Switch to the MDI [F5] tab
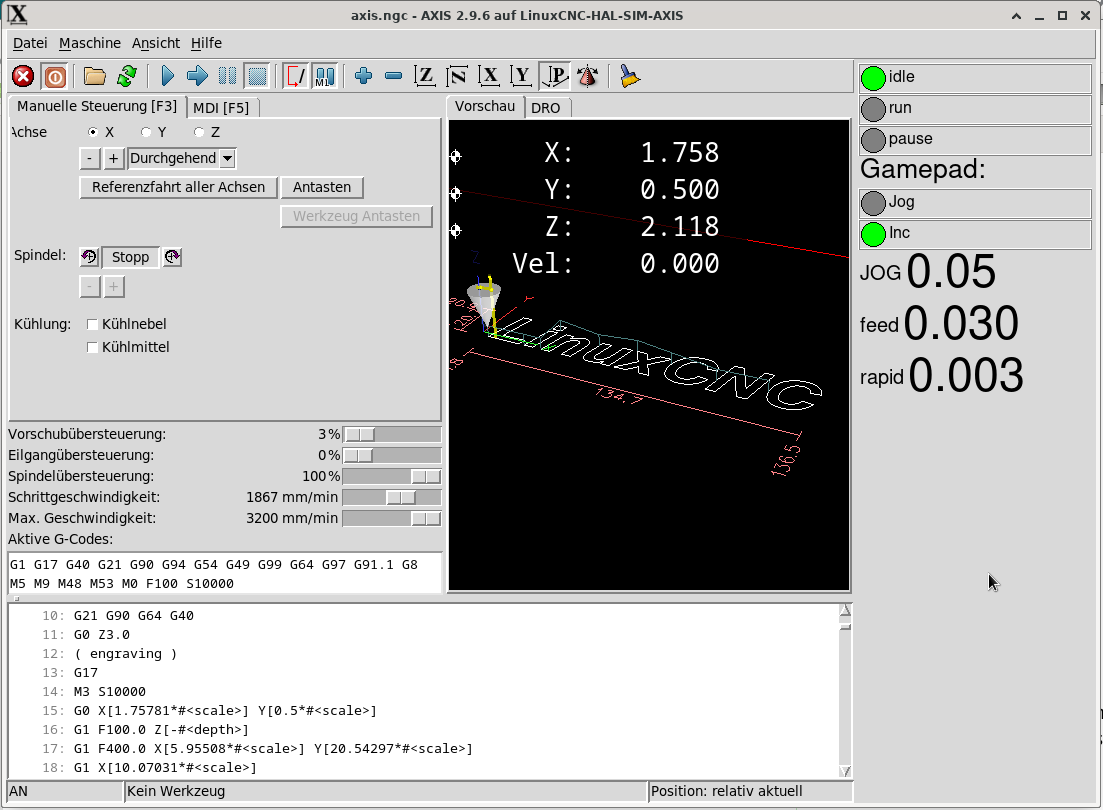This screenshot has width=1103, height=810. pyautogui.click(x=222, y=108)
